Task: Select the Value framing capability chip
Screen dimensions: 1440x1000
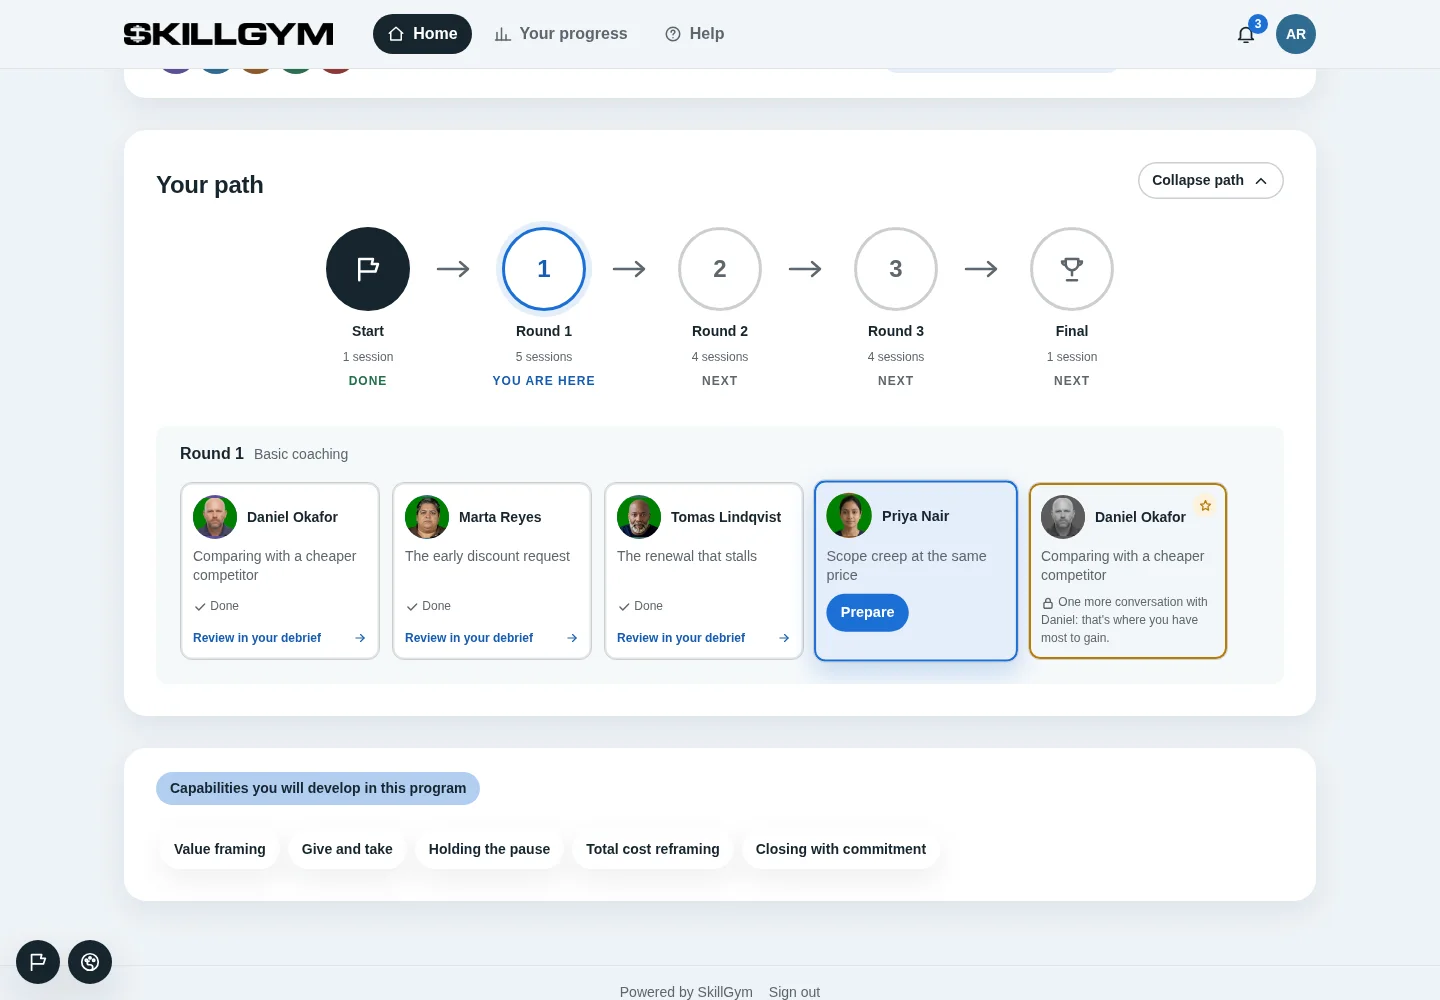Action: 220,849
